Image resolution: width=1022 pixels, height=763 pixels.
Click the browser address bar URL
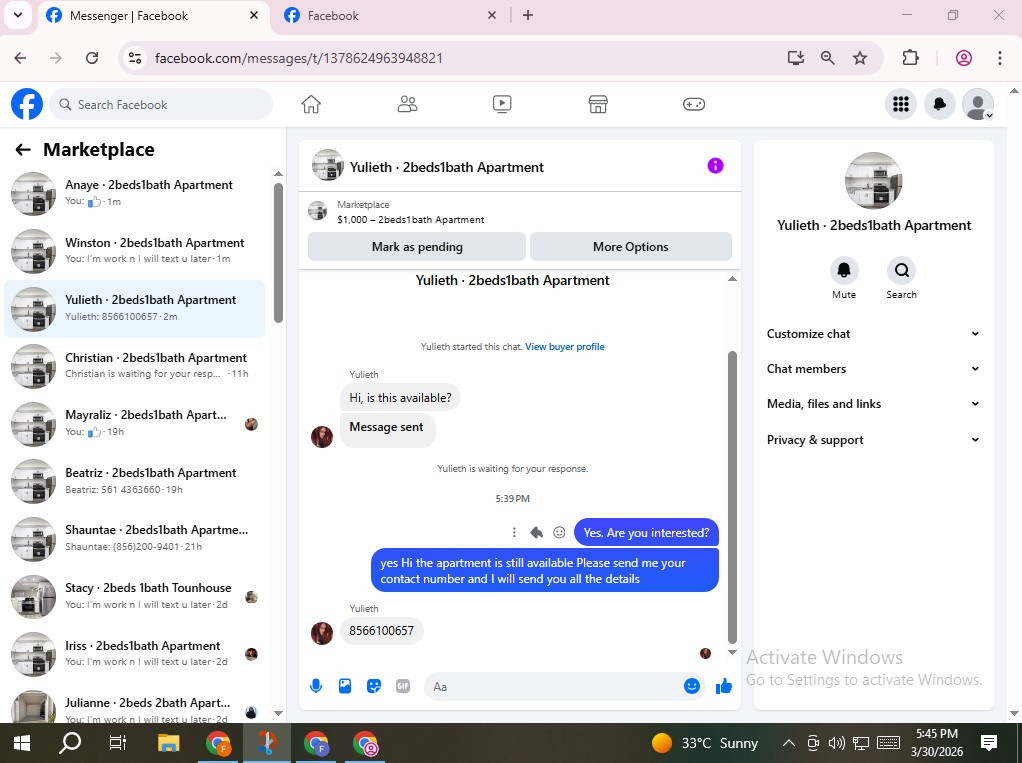tap(299, 58)
